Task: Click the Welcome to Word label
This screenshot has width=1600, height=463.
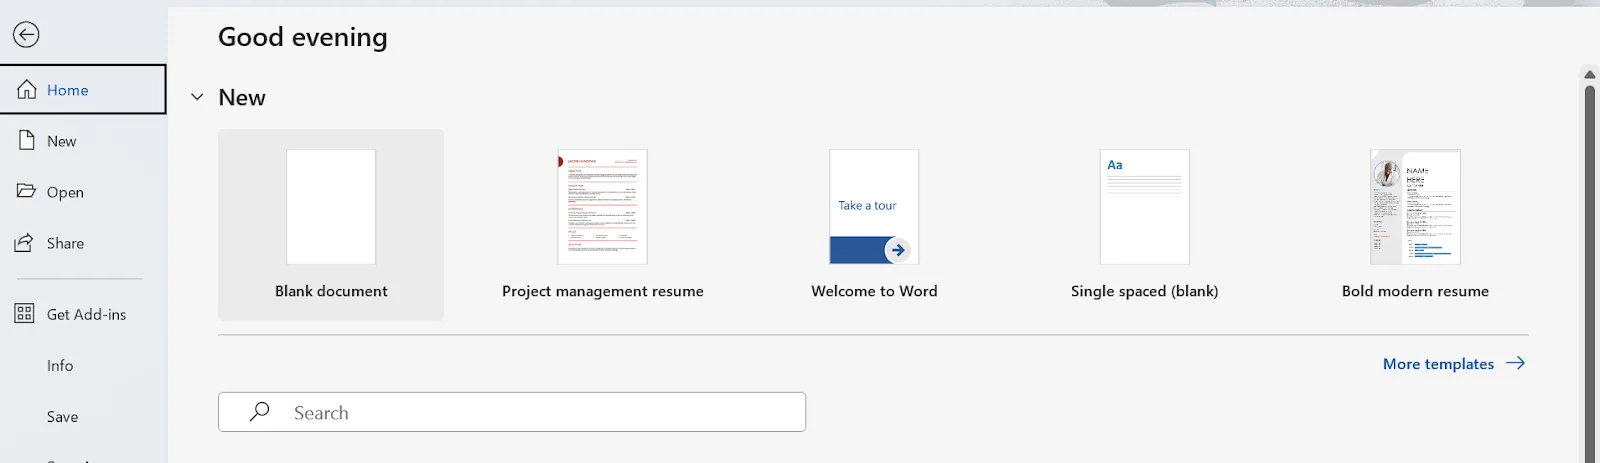Action: [x=874, y=291]
